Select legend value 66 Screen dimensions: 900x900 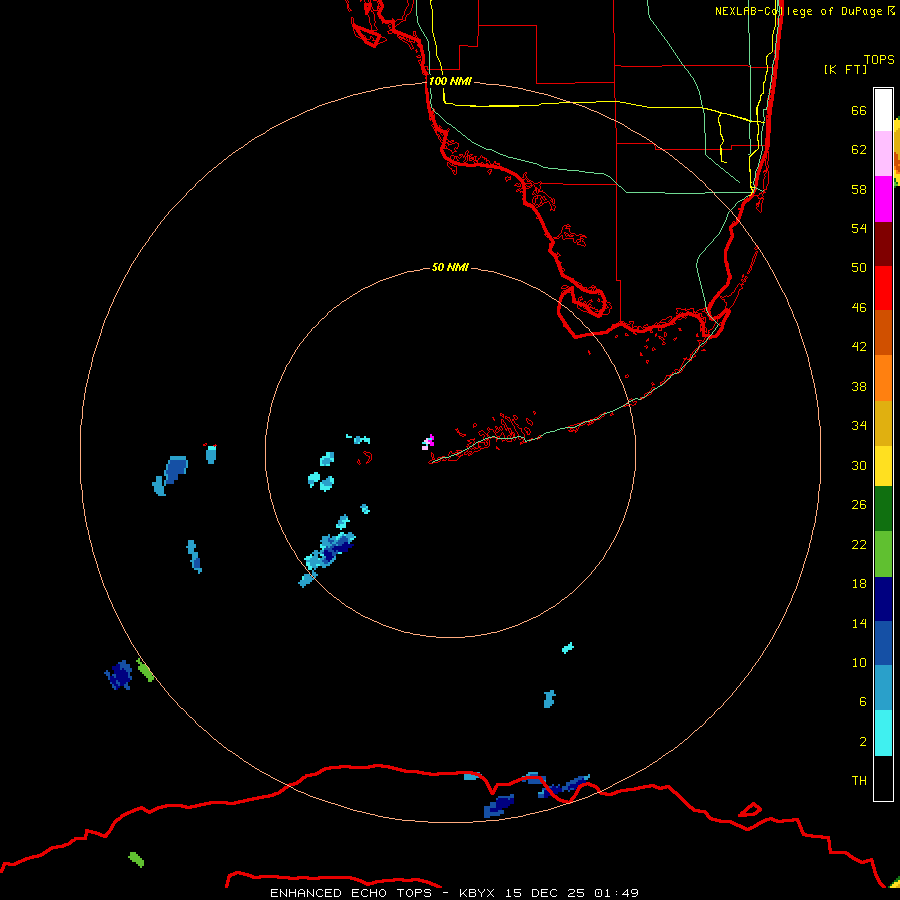tap(859, 111)
